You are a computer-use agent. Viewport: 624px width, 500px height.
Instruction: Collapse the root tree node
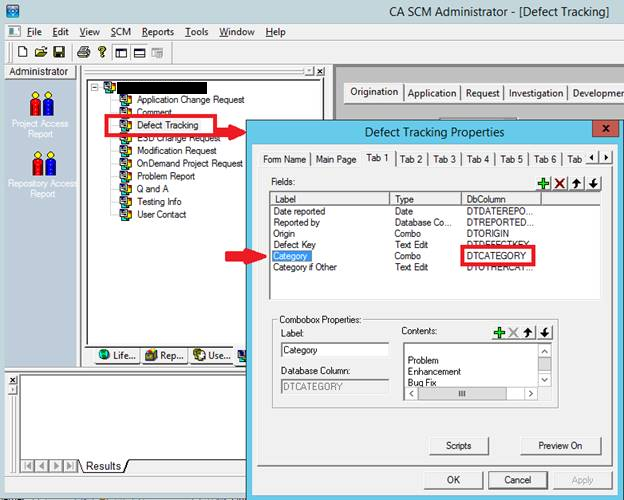point(94,87)
